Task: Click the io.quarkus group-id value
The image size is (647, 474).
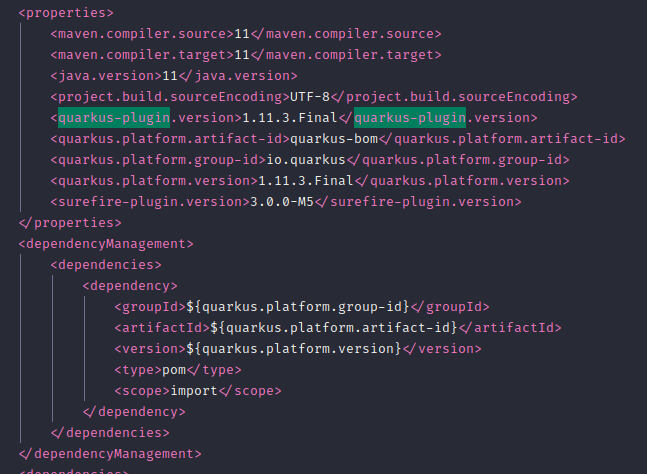Action: point(306,160)
